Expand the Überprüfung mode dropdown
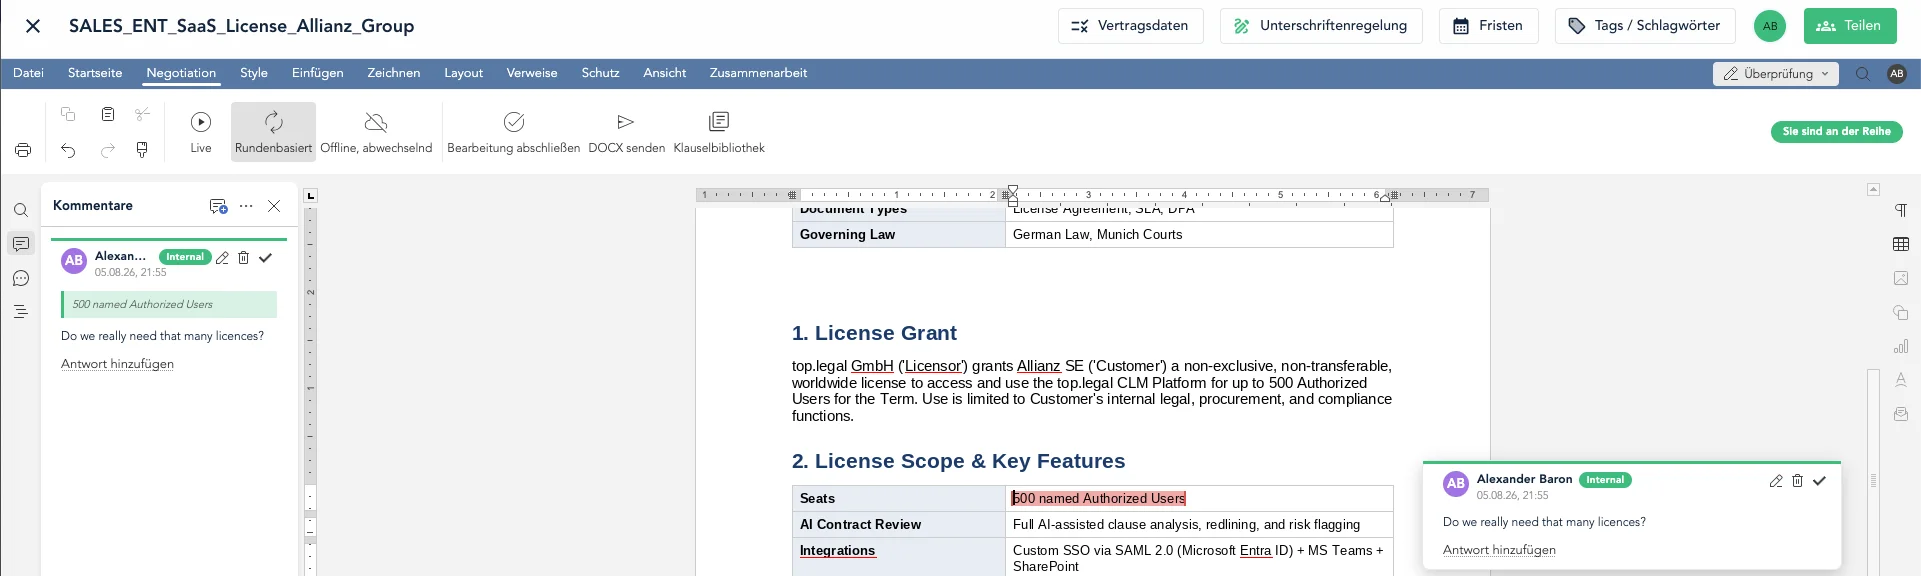The width and height of the screenshot is (1921, 576). click(1776, 74)
